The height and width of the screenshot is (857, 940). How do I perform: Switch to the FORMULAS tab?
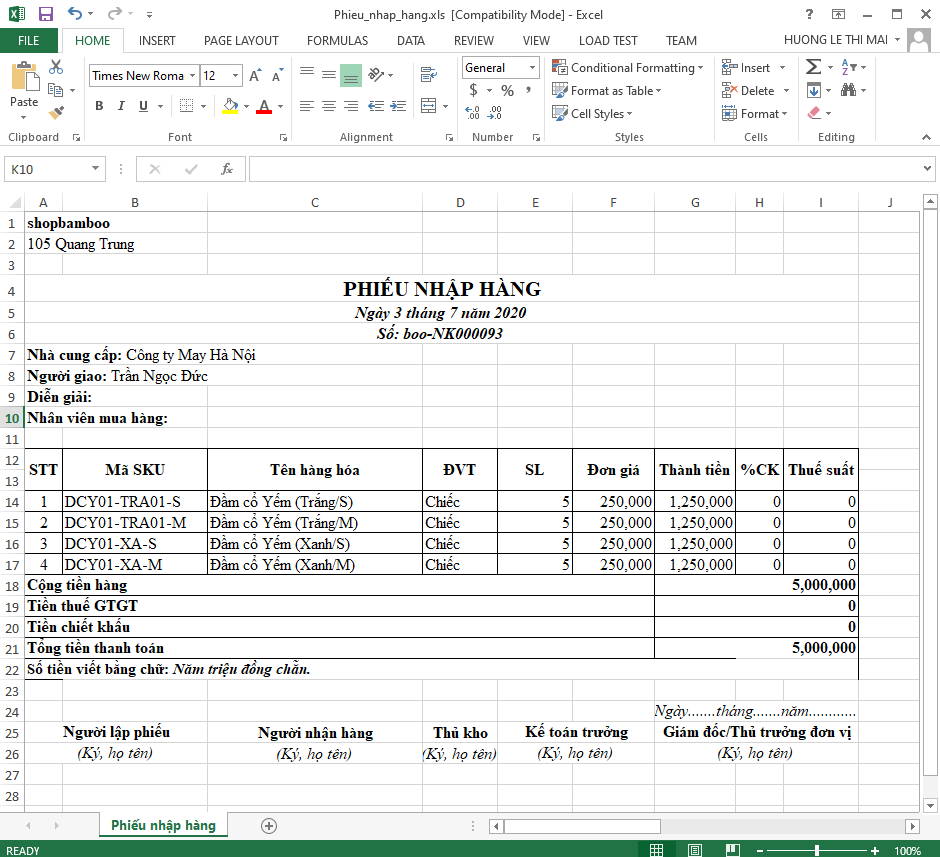click(338, 41)
